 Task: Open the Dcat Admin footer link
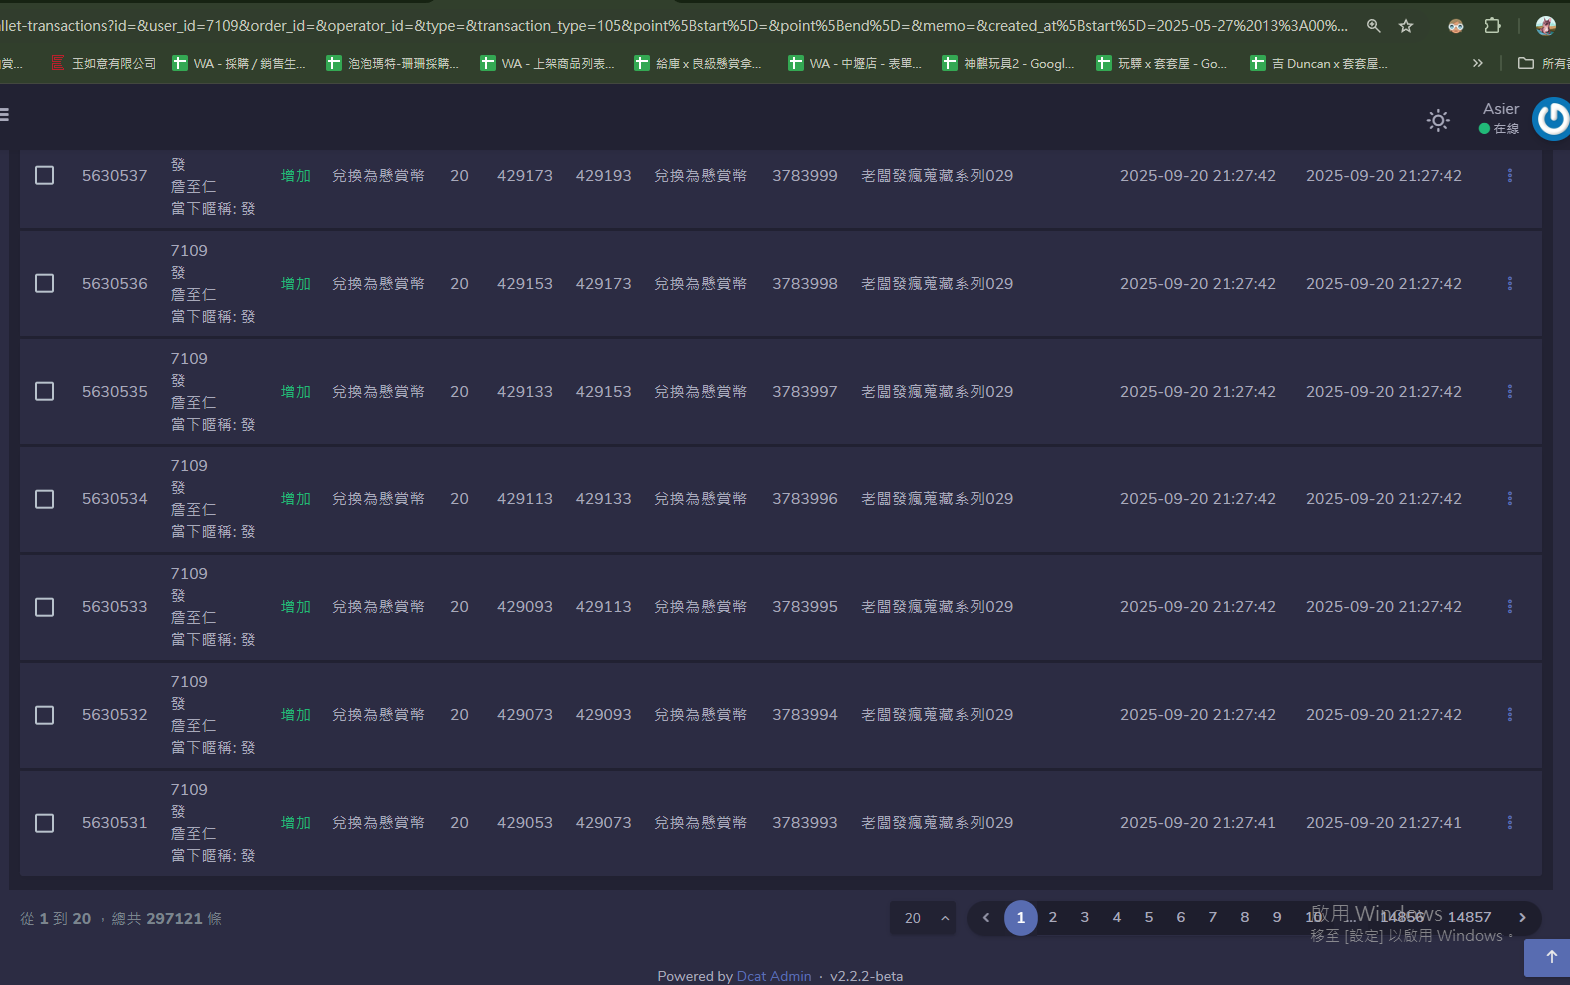(773, 976)
